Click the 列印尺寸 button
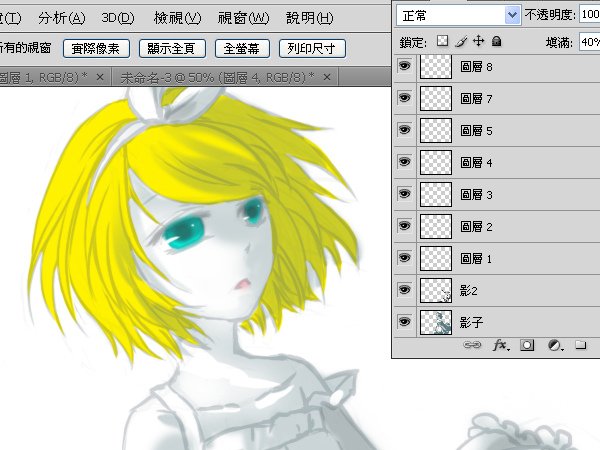This screenshot has height=450, width=600. point(312,49)
